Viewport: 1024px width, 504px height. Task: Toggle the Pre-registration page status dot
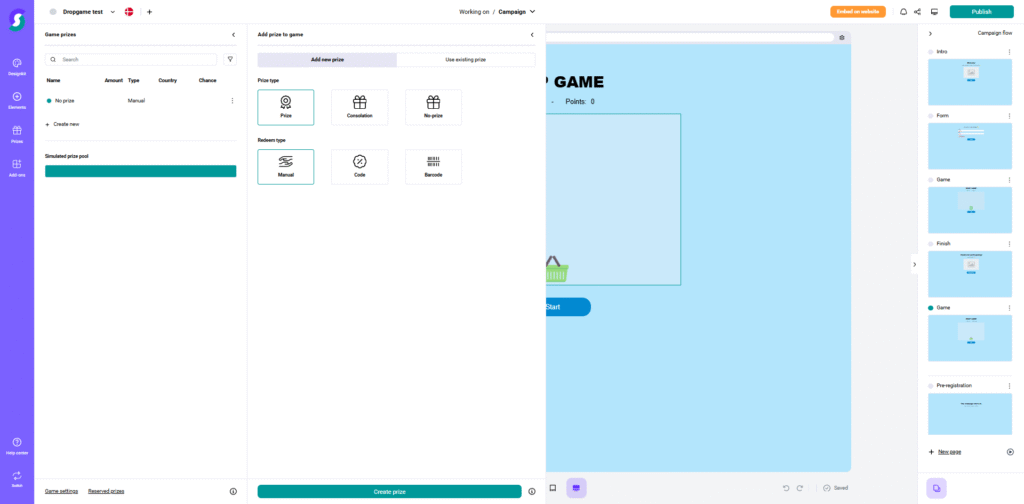931,386
